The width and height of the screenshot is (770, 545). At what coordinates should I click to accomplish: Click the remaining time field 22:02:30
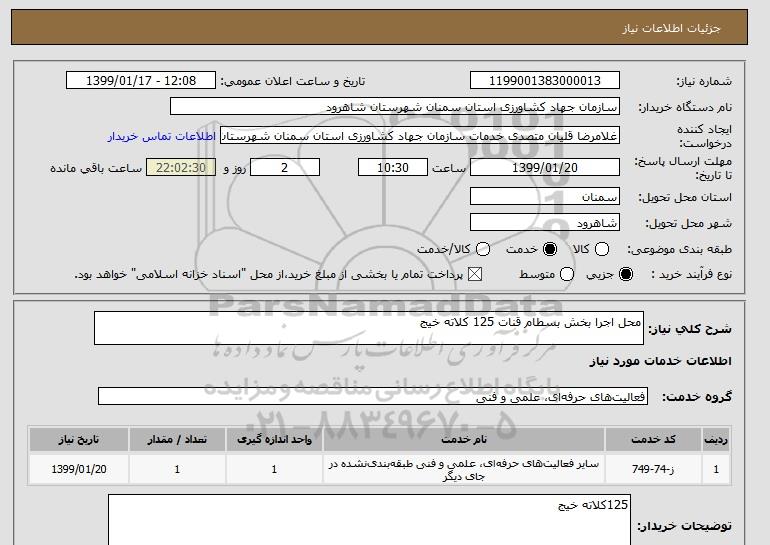[x=181, y=167]
